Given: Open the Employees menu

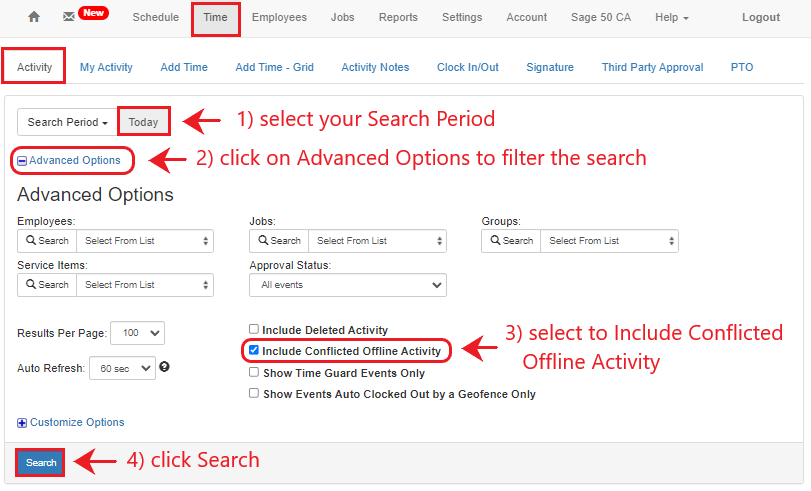Looking at the screenshot, I should click(279, 18).
